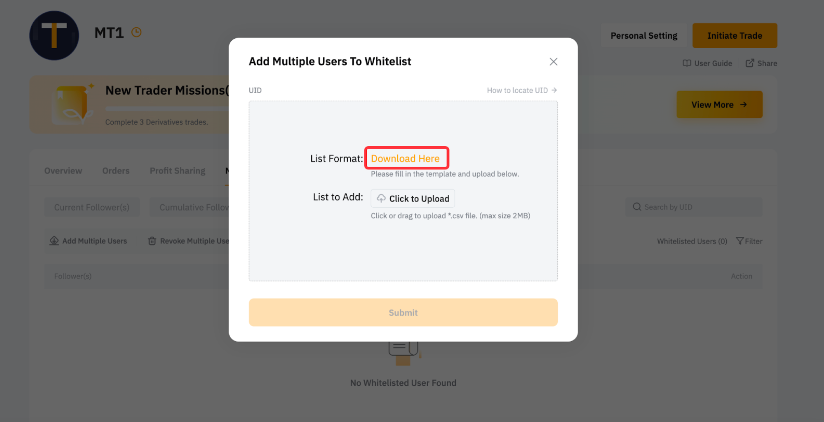This screenshot has width=824, height=422.
Task: Click the Revoke Multiple Users trash icon
Action: [152, 241]
